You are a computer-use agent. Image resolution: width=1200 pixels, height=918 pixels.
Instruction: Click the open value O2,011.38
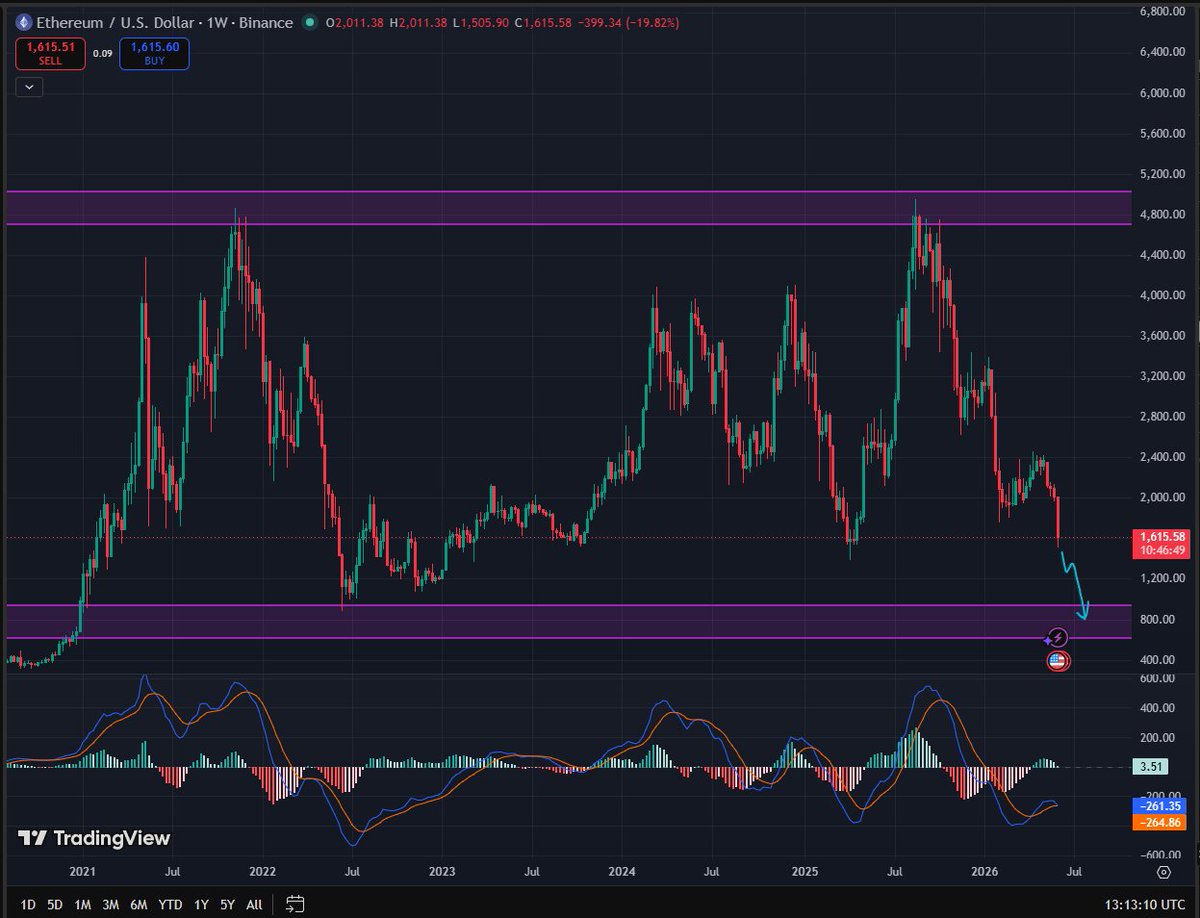point(354,22)
